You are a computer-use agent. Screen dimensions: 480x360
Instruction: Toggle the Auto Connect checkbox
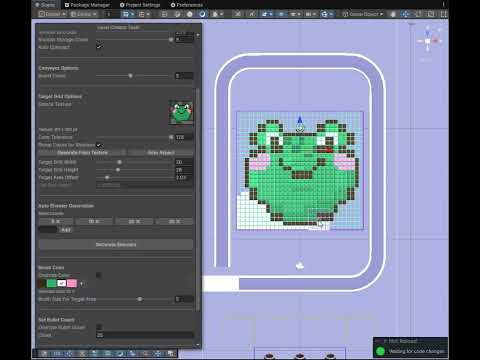99,47
